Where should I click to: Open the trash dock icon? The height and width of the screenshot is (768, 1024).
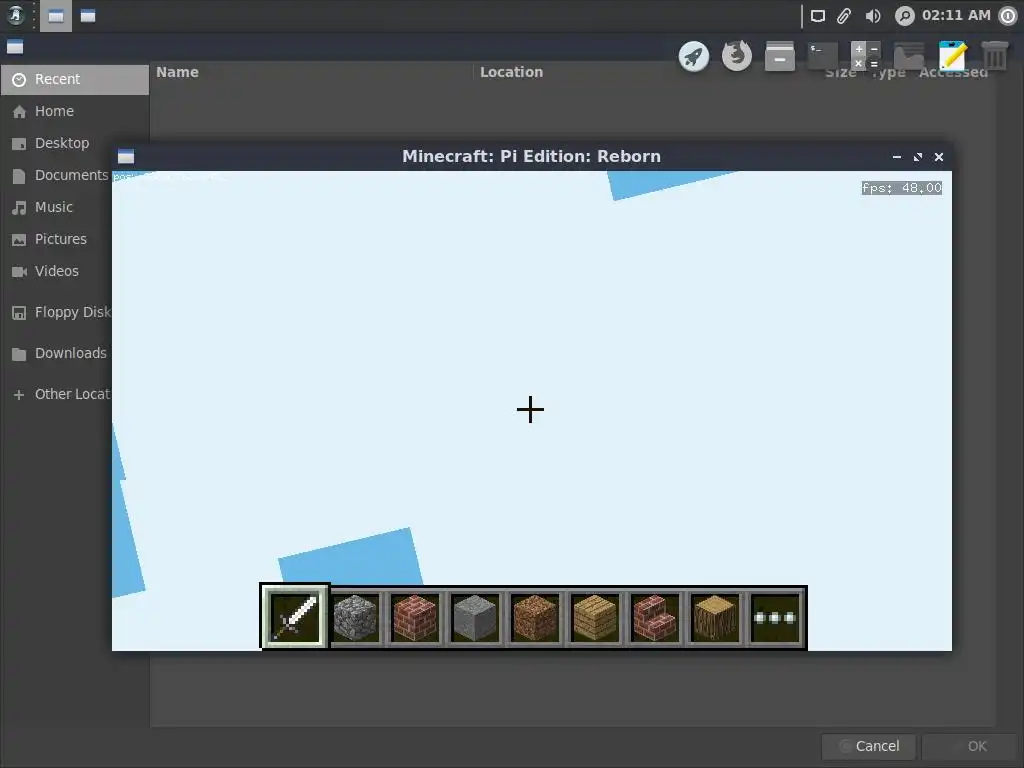click(x=995, y=56)
